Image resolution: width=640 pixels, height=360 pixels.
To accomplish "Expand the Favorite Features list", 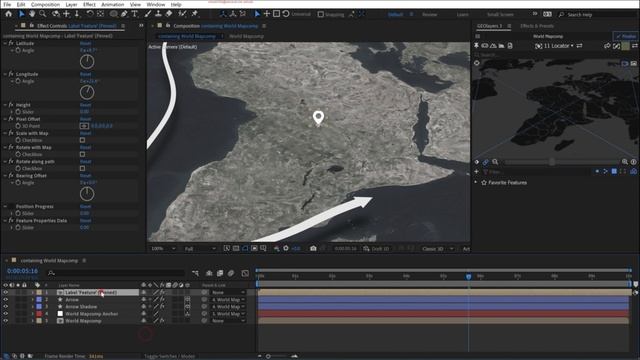I will point(476,182).
